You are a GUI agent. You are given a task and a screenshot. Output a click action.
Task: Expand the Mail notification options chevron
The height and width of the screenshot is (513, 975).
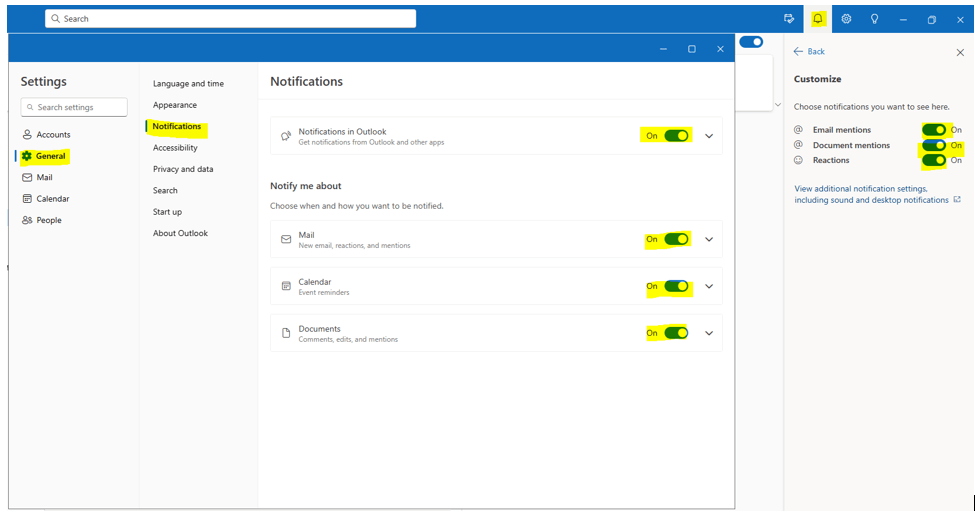pyautogui.click(x=709, y=239)
